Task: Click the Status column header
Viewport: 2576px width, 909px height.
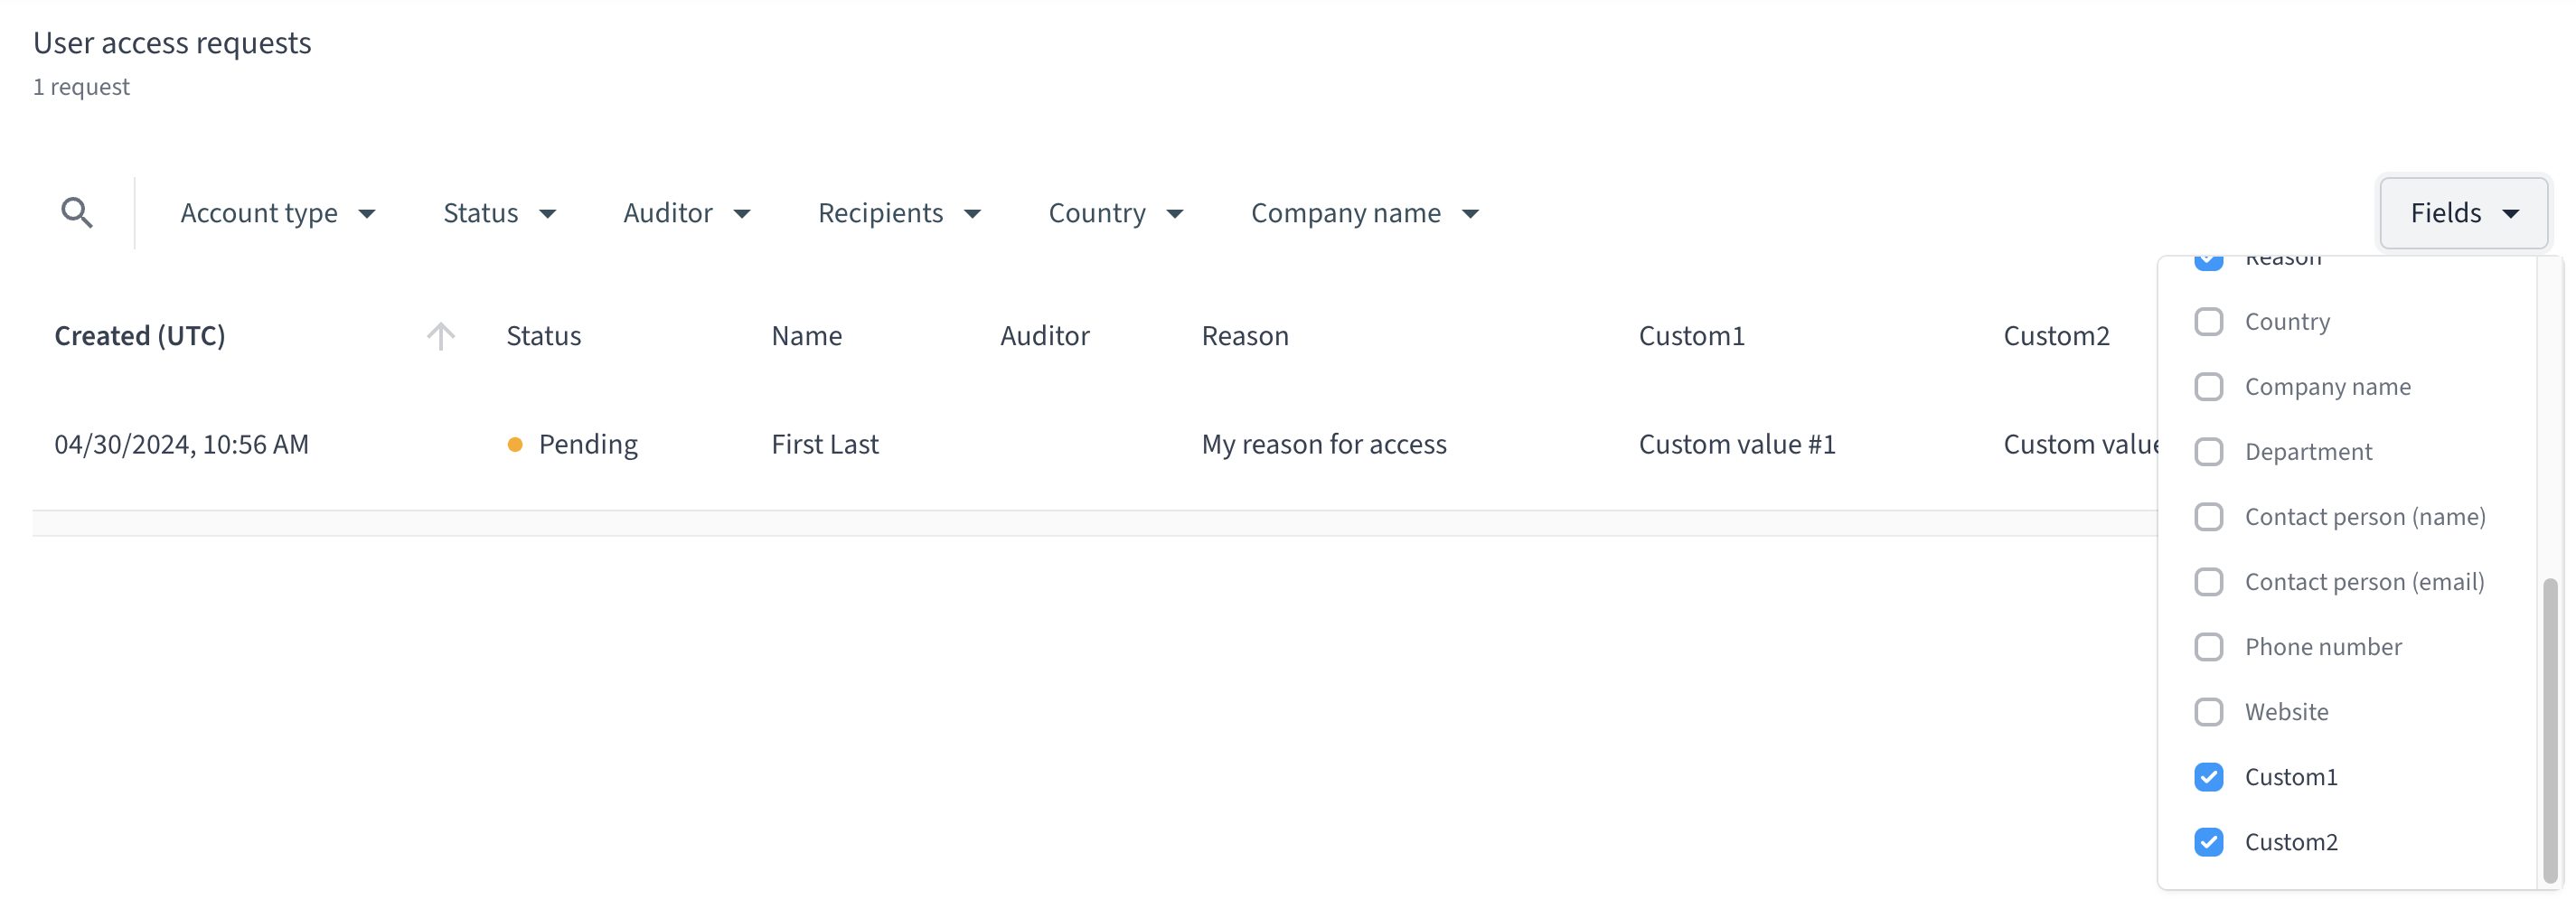Action: pos(543,336)
